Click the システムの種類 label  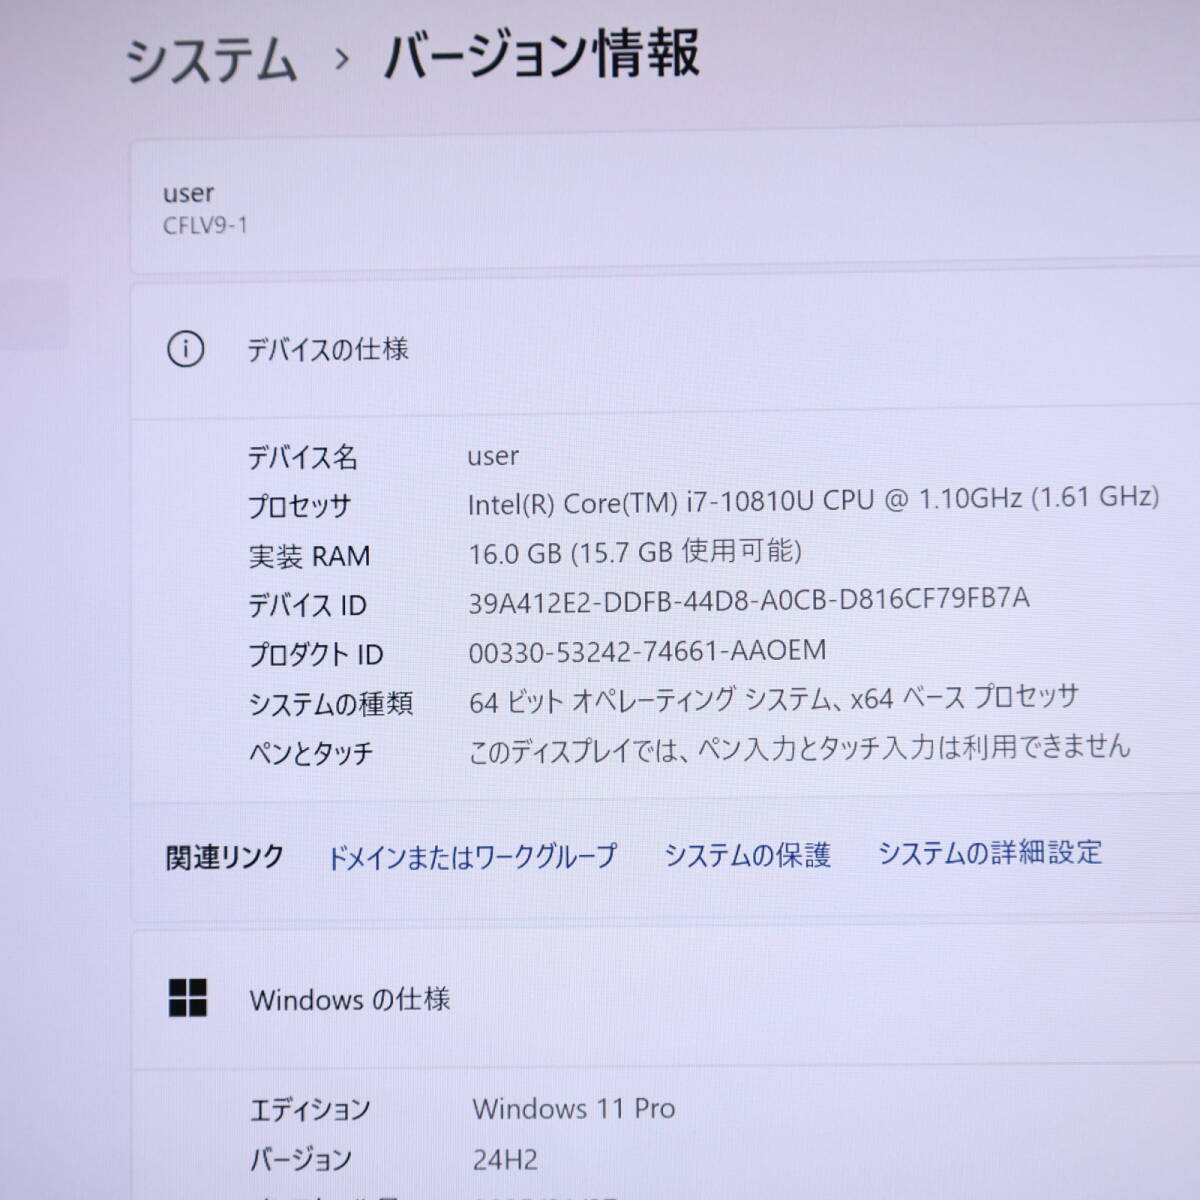tap(331, 704)
